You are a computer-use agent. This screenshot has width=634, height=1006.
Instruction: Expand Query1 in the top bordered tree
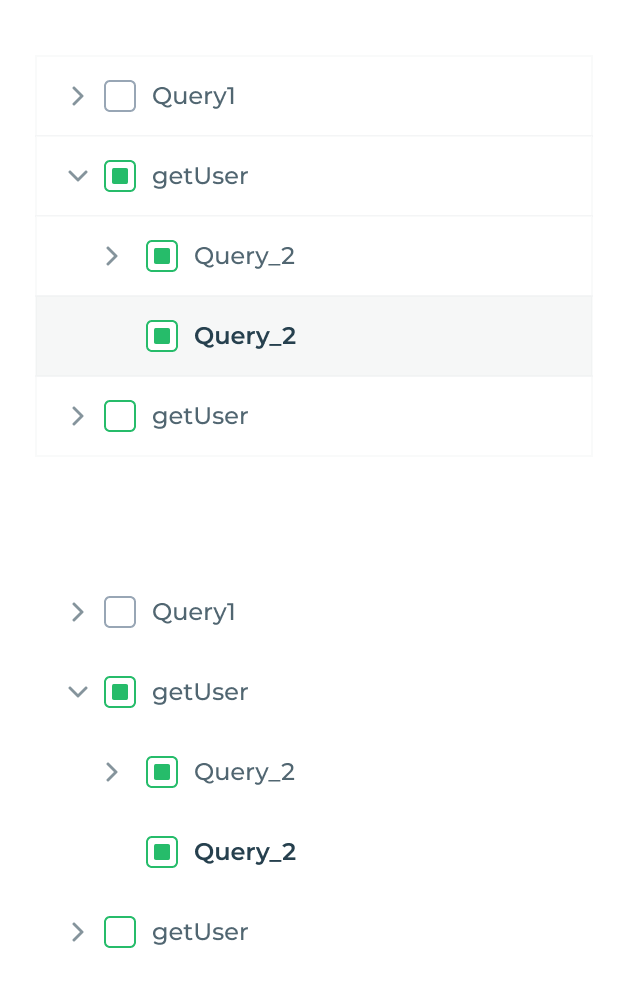tap(78, 96)
